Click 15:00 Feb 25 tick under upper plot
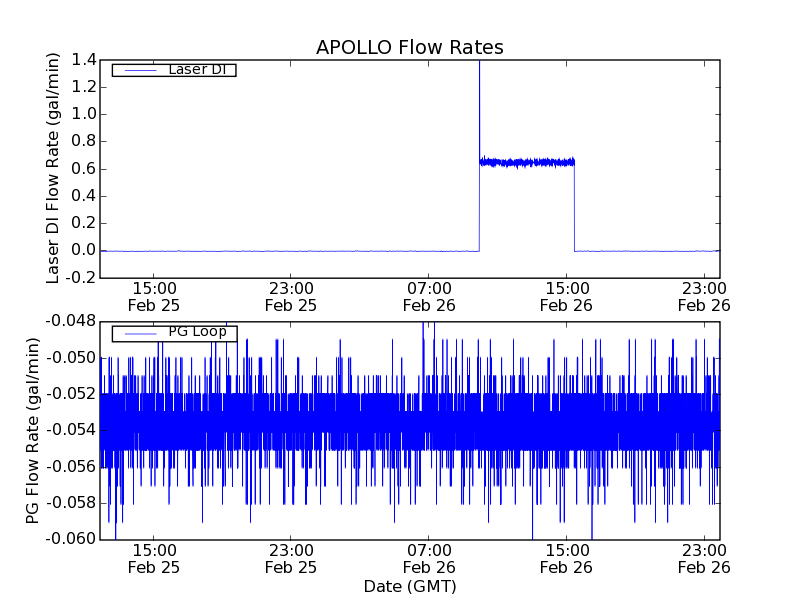The height and width of the screenshot is (600, 800). pos(152,296)
